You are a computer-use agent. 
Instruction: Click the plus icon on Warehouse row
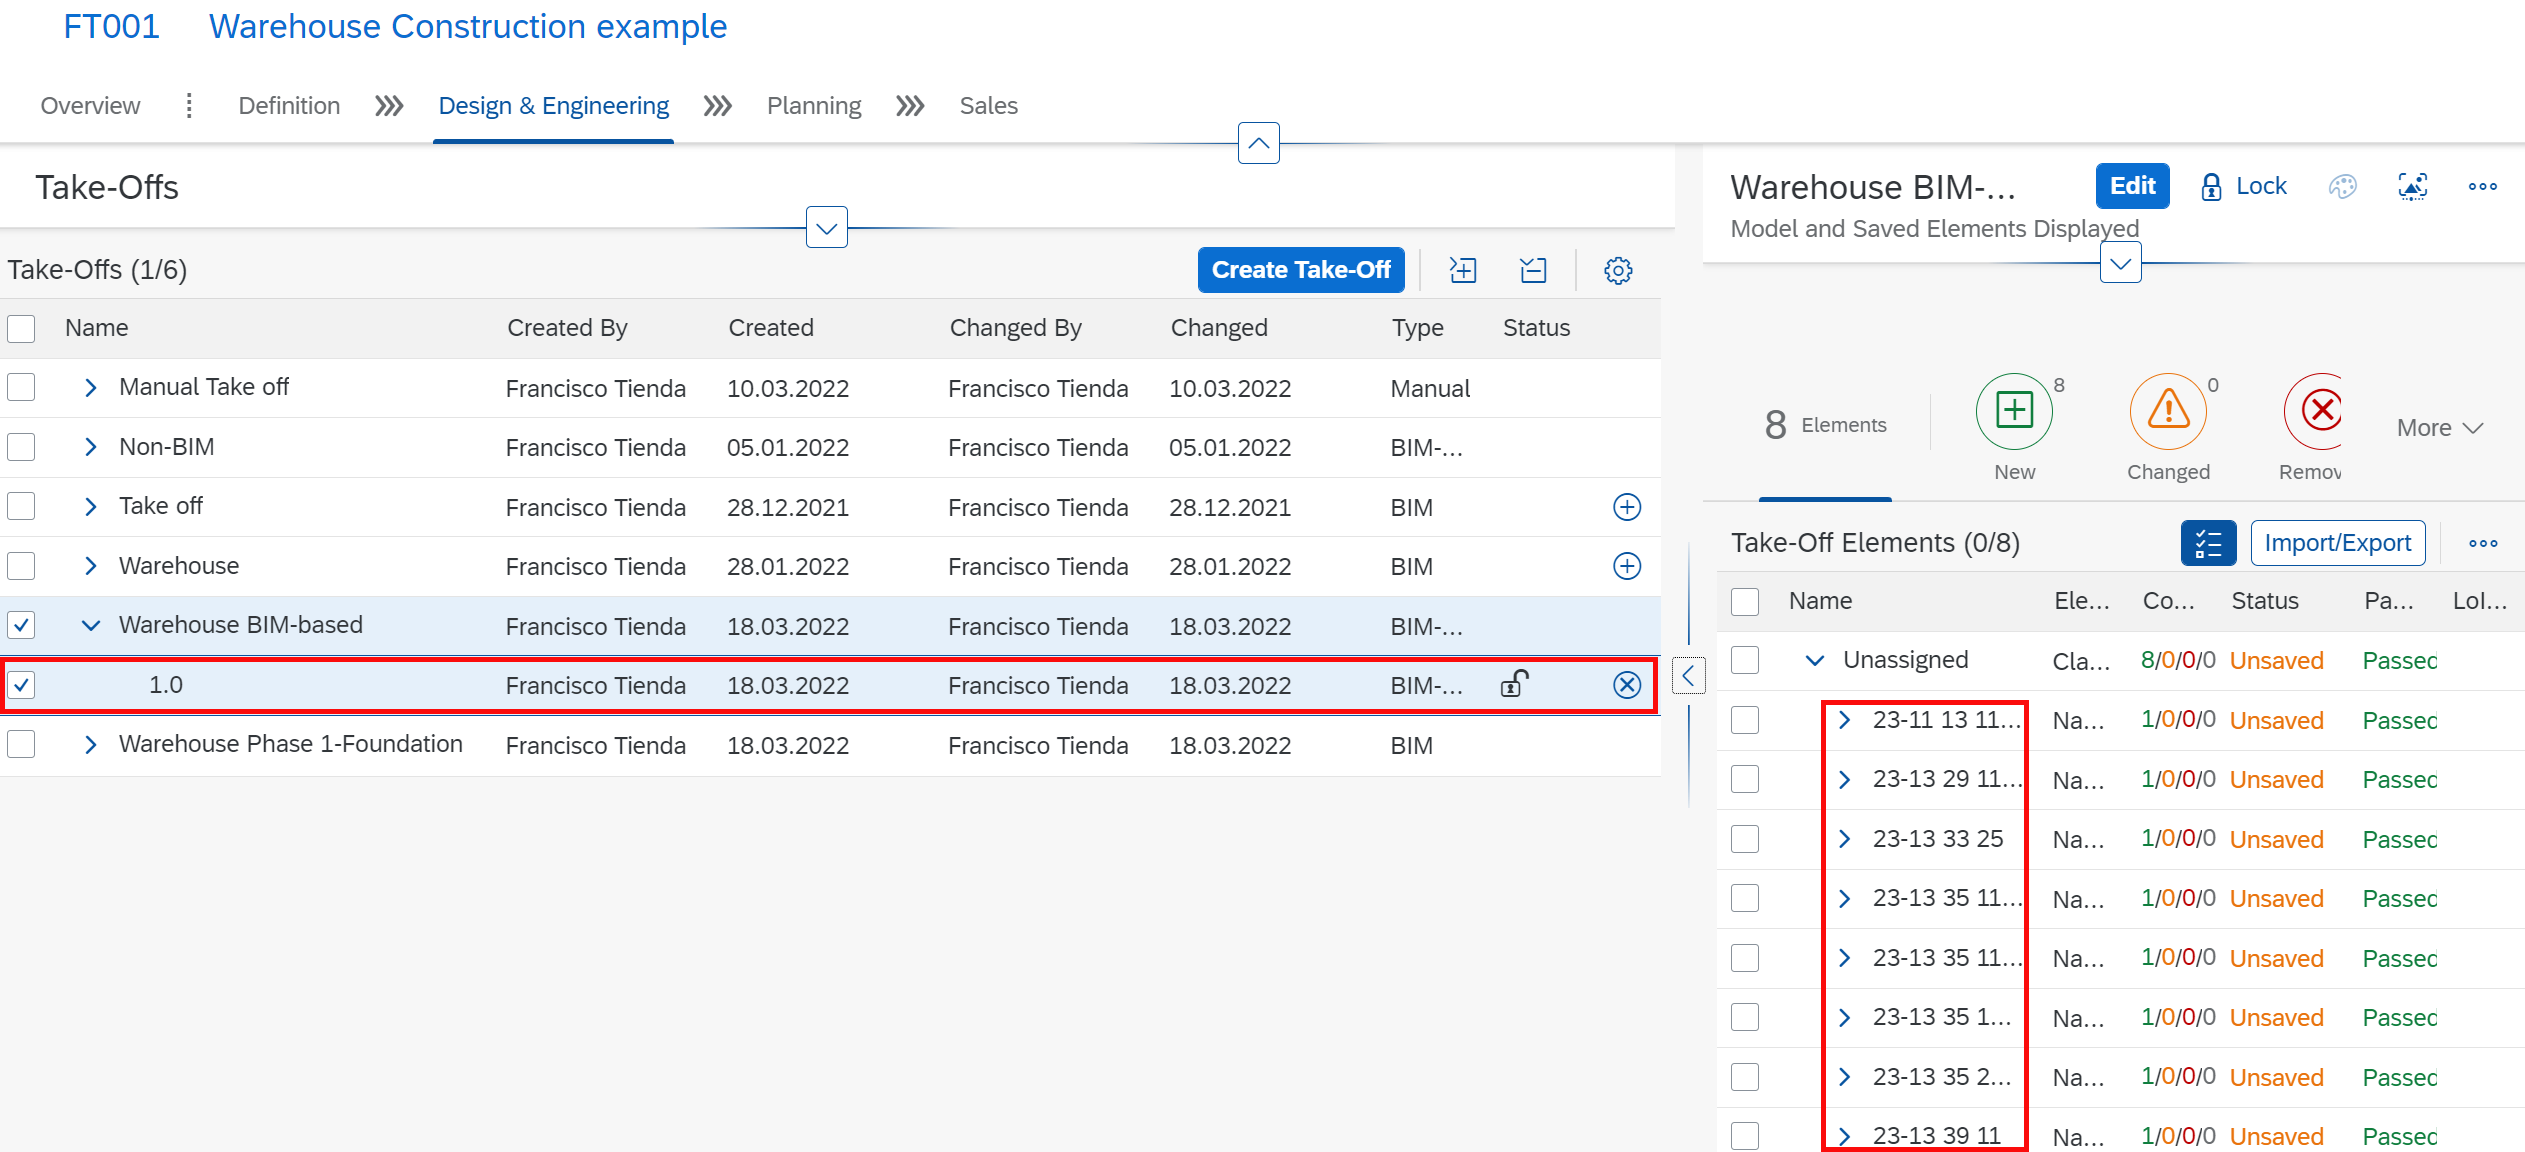pos(1627,566)
